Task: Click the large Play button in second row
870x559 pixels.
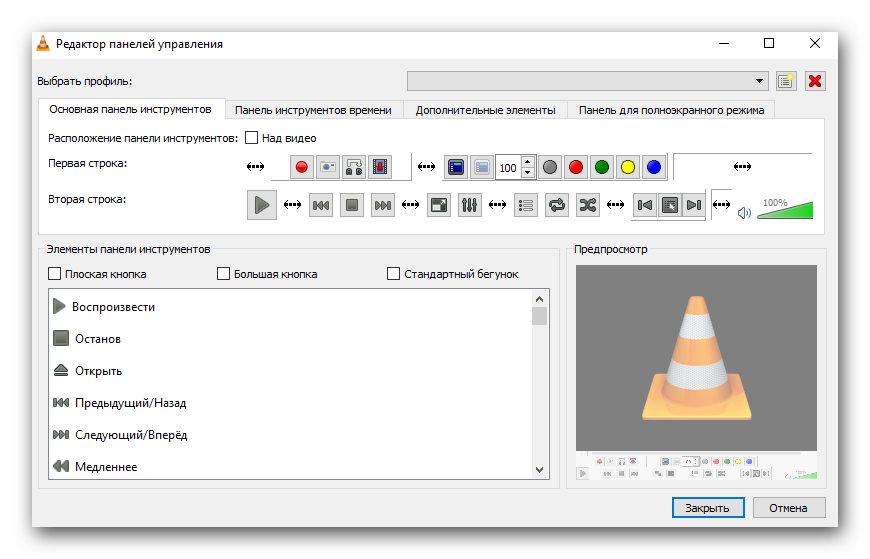Action: (261, 205)
